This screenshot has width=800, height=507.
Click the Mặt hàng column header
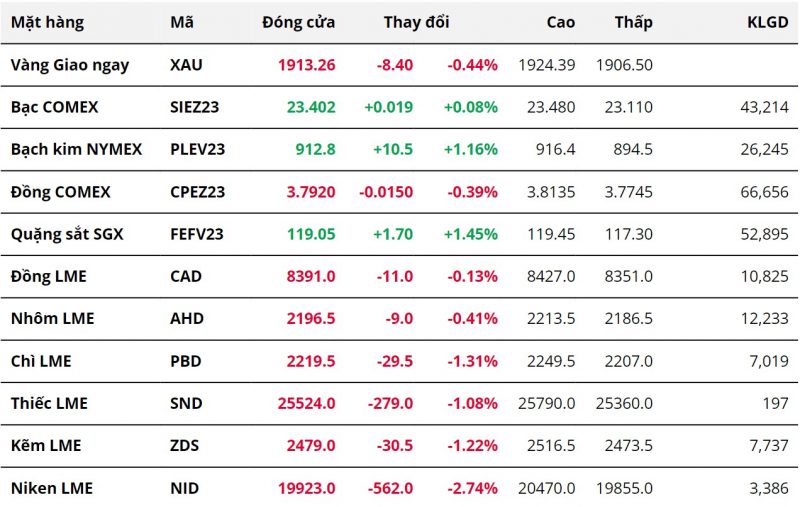pos(47,22)
